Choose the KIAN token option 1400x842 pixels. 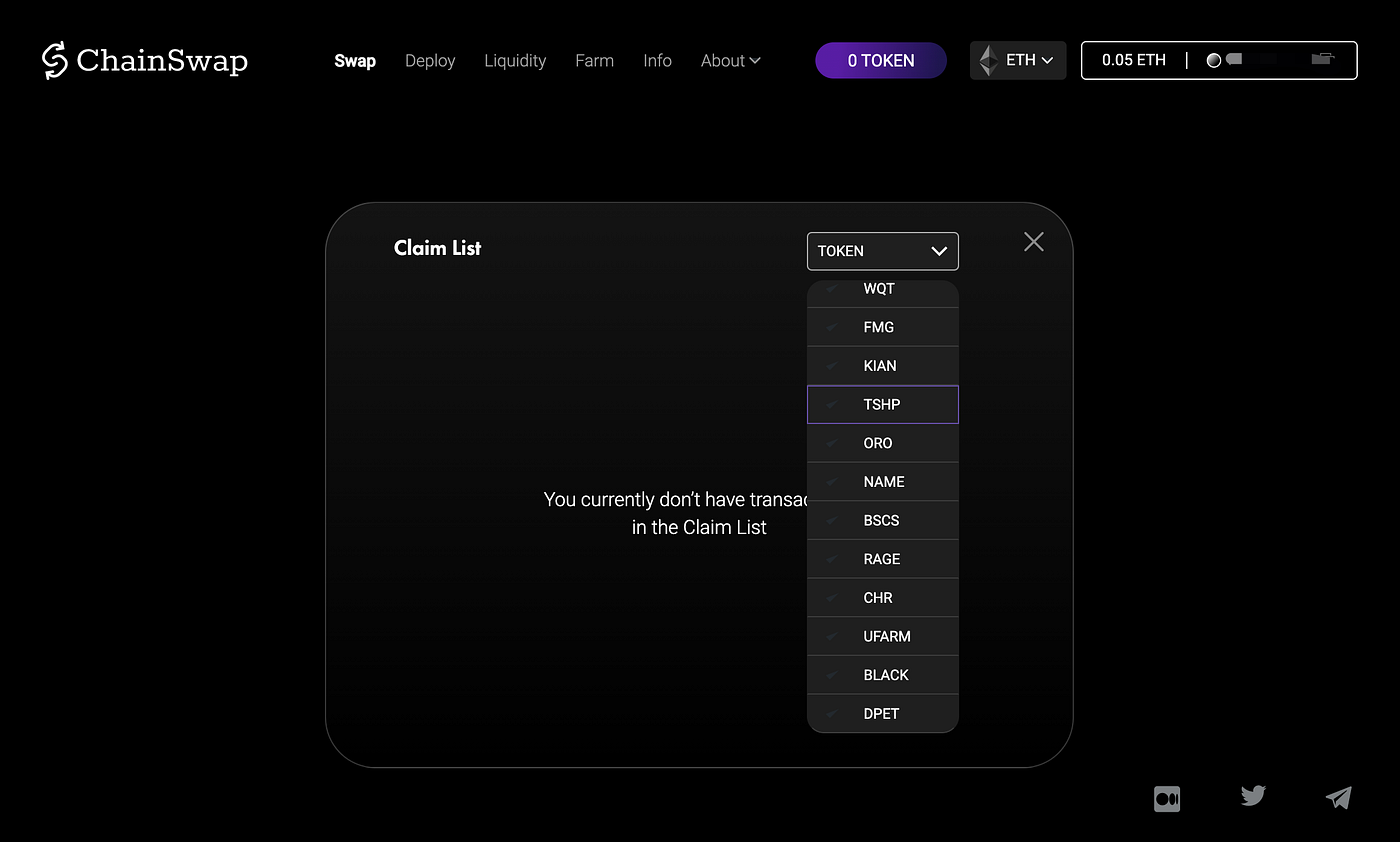[x=883, y=366]
